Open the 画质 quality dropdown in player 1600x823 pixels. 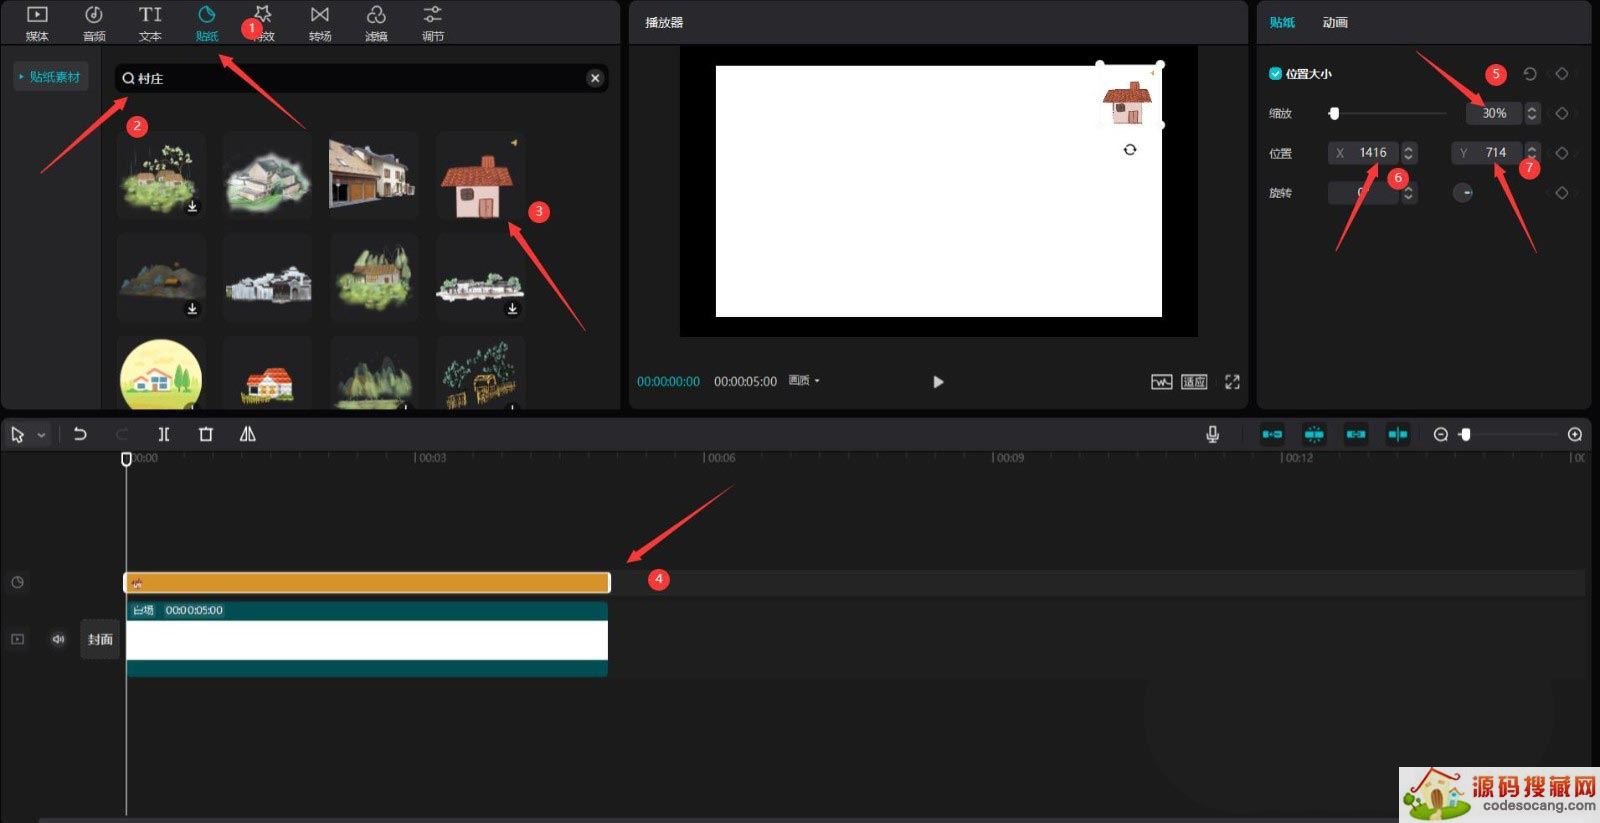[x=804, y=381]
